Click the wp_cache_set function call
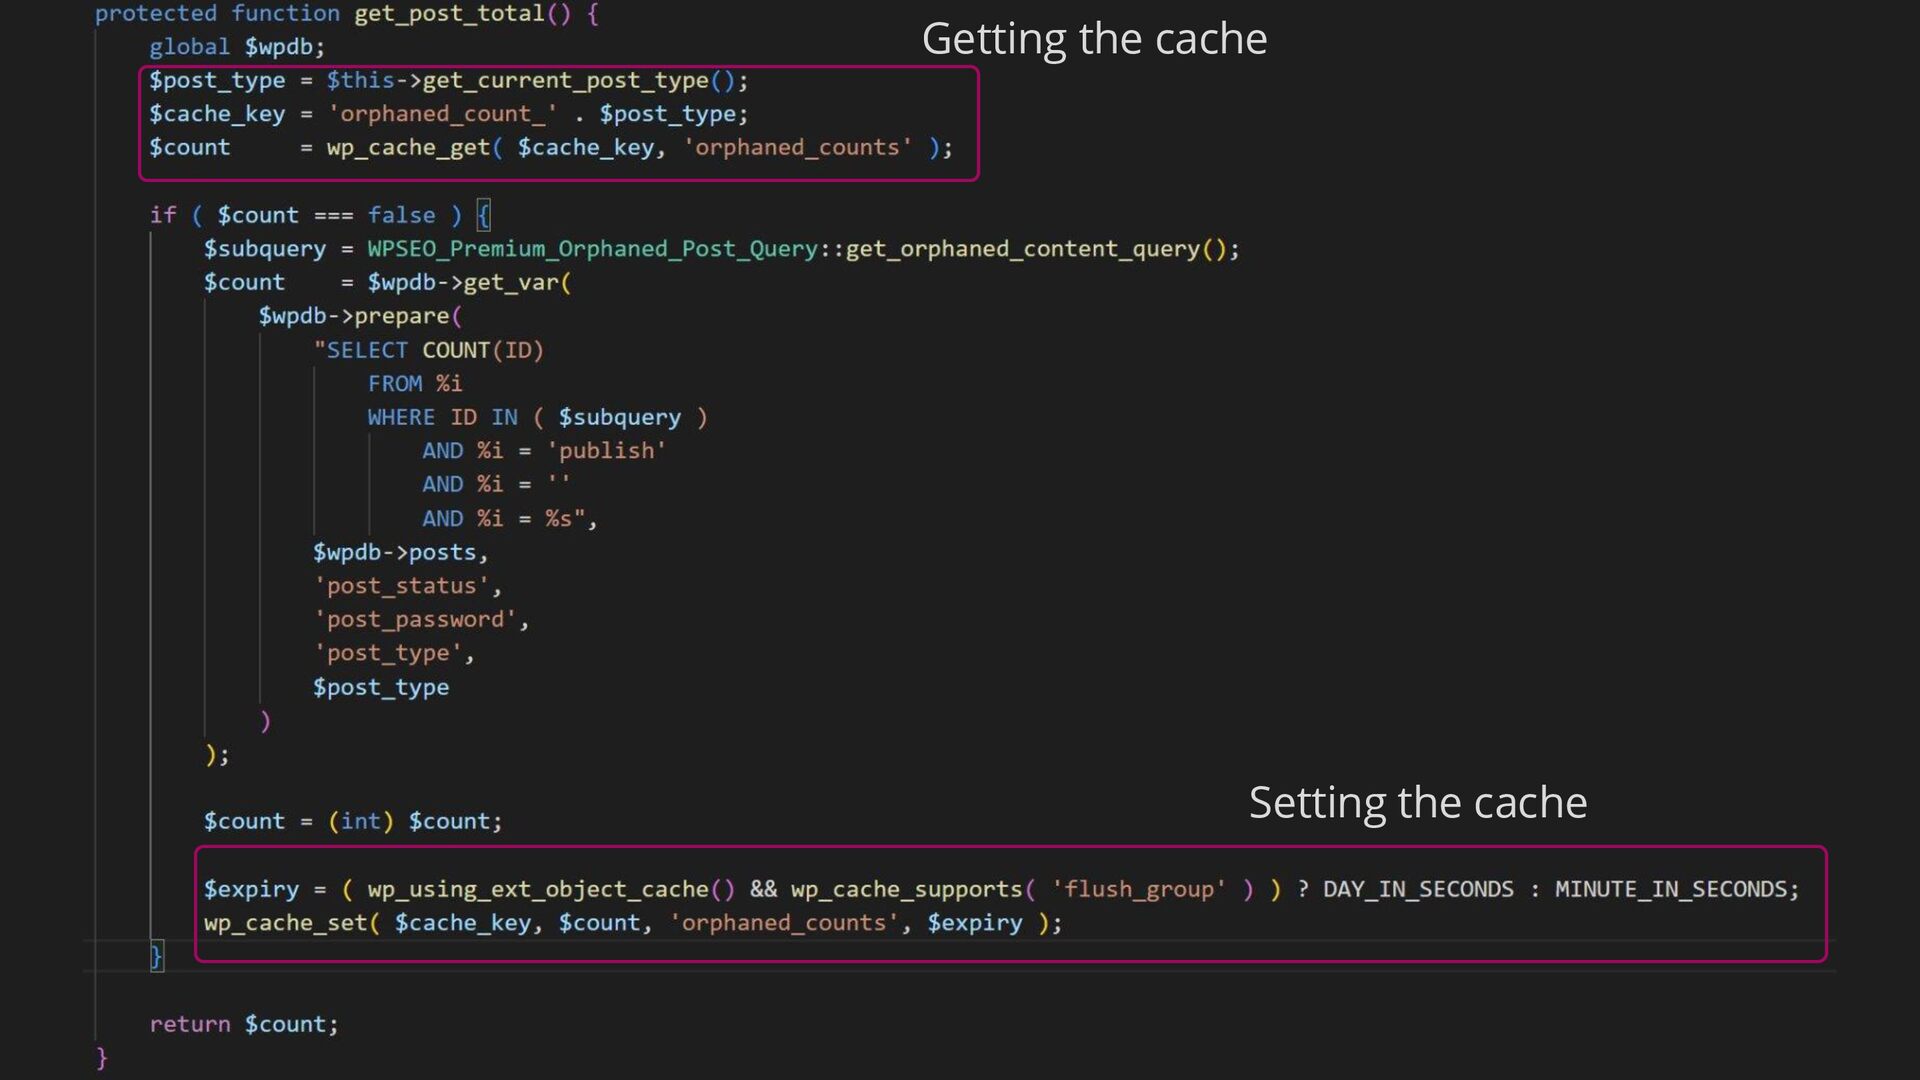 coord(286,923)
